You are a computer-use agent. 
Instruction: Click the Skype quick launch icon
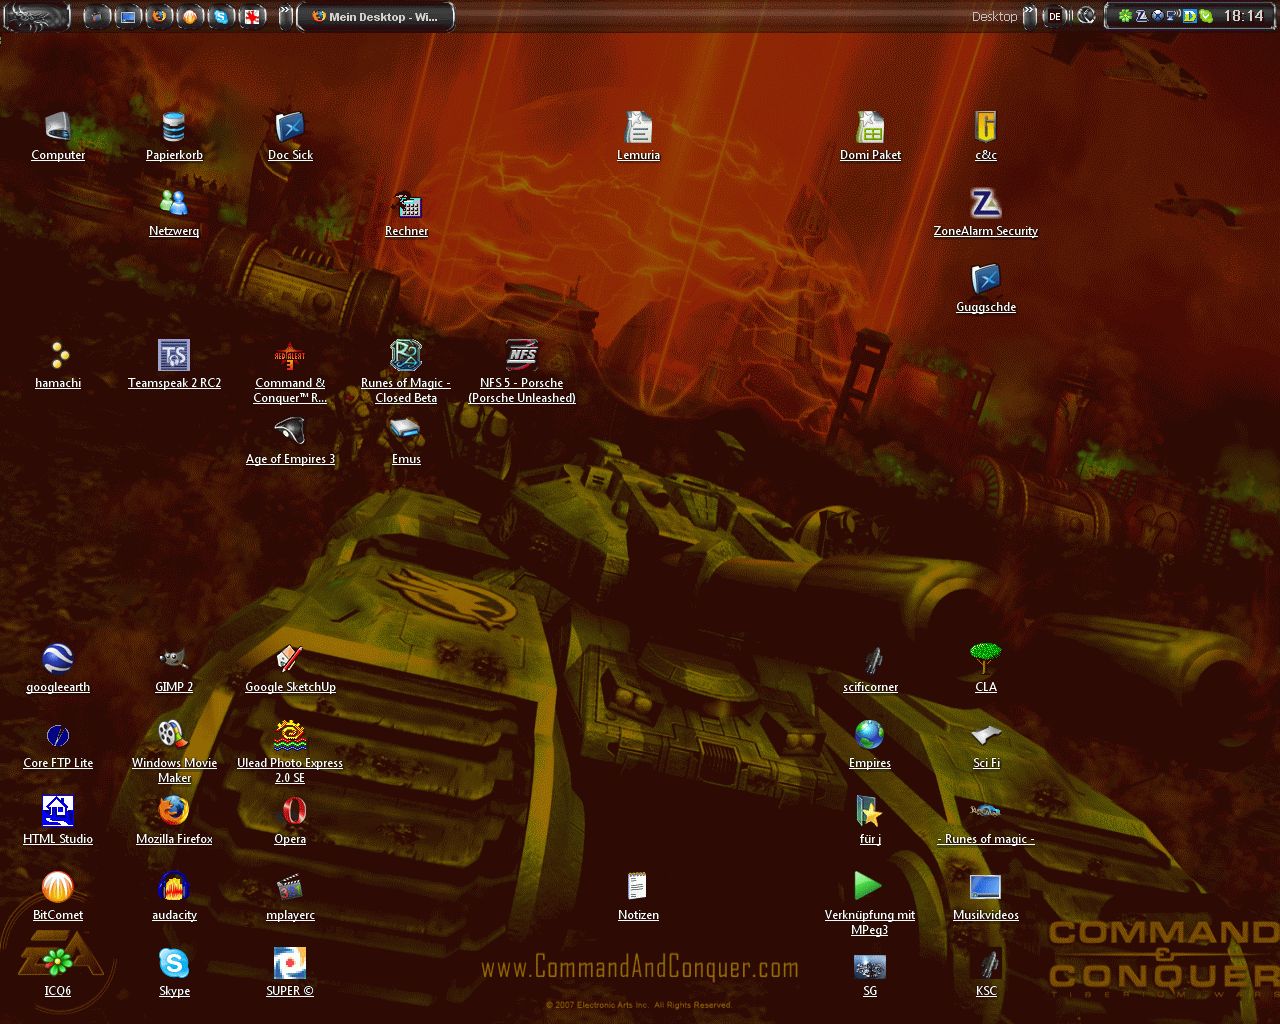point(220,16)
